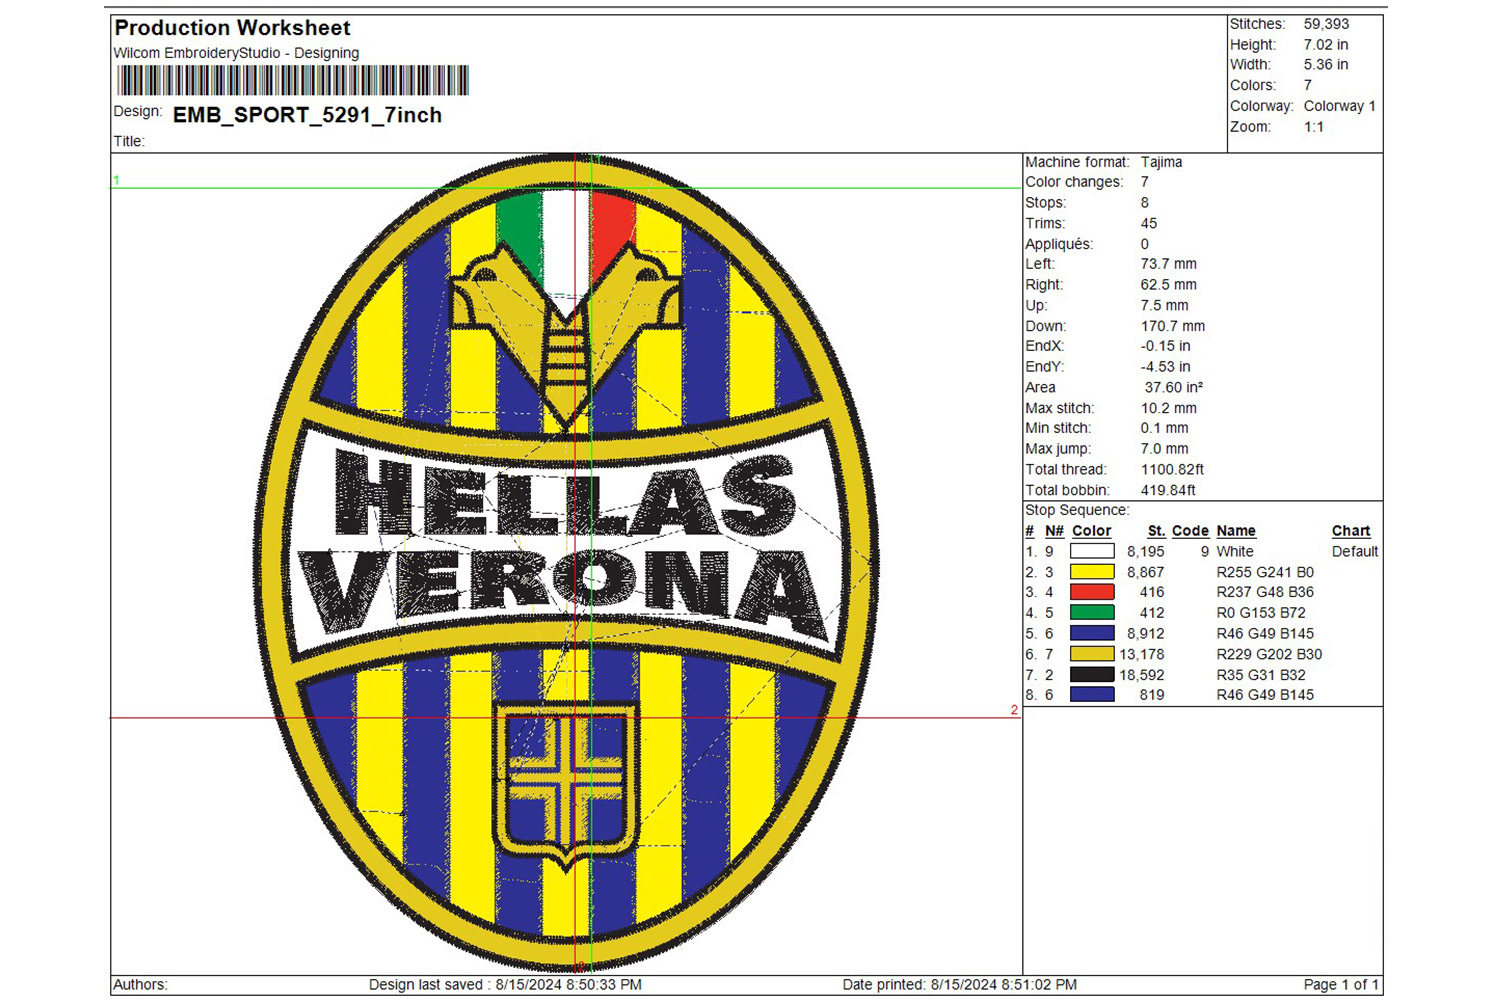Click the 'Name' column header
The image size is (1502, 1000).
coord(1236,531)
